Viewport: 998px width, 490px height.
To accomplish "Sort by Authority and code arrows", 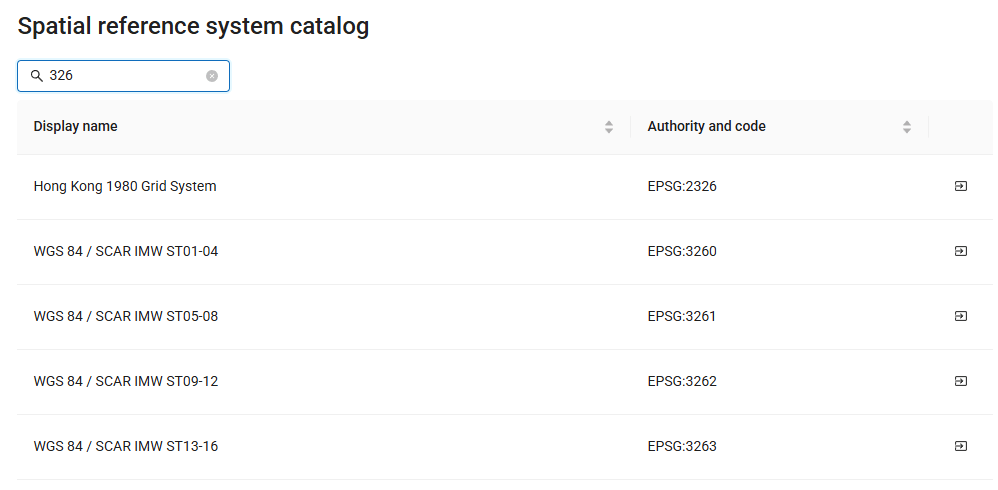I will tap(907, 127).
